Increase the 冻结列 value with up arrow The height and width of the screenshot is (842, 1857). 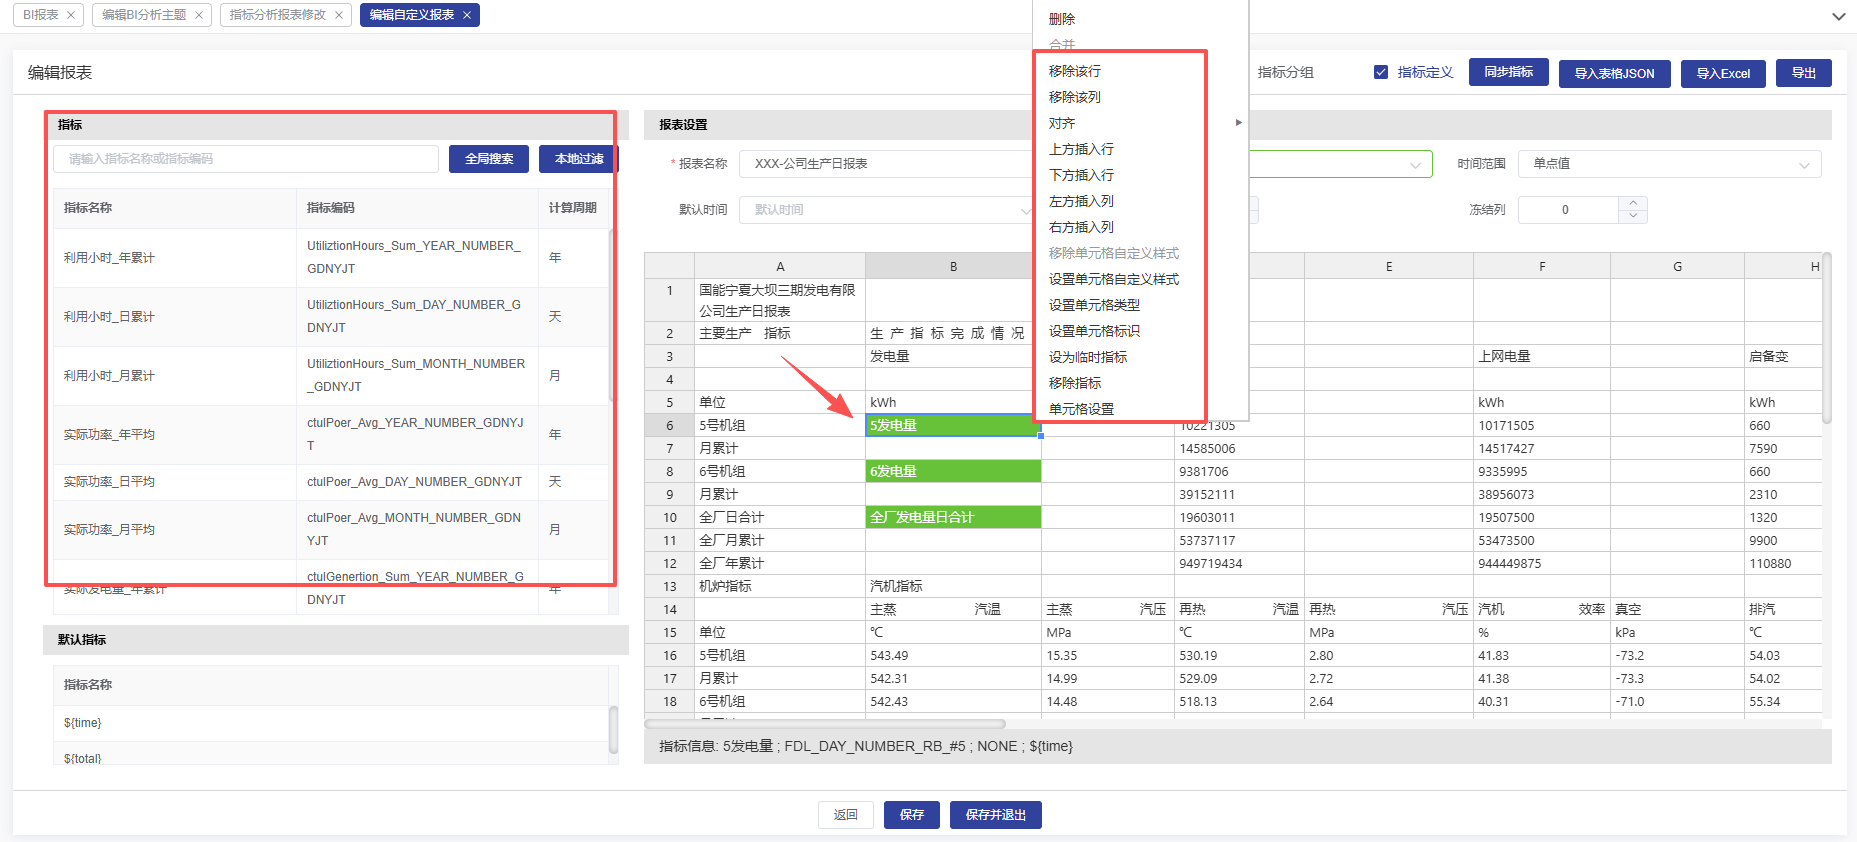click(1633, 203)
